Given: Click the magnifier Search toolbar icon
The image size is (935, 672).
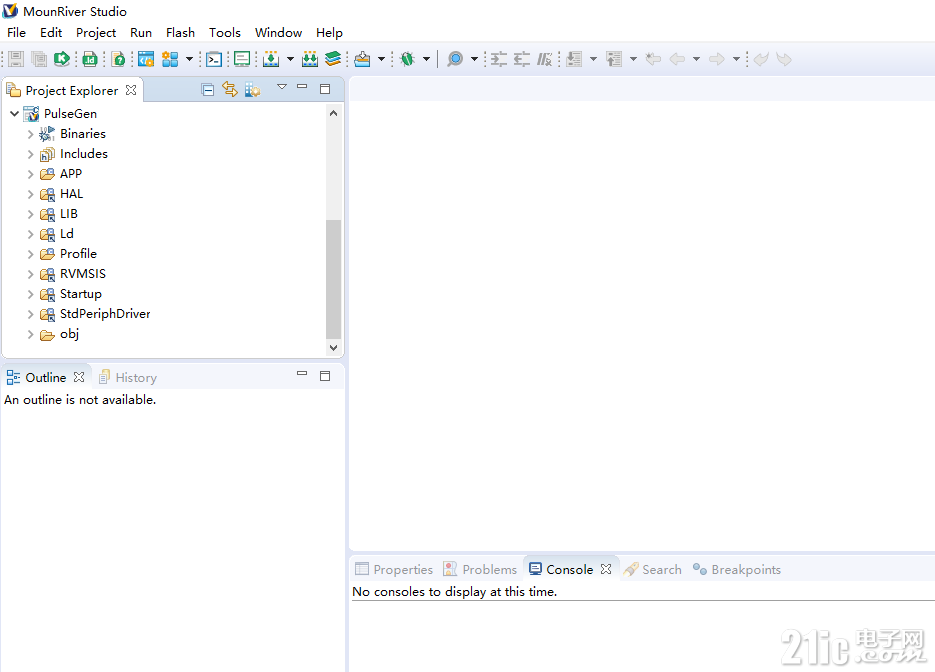Looking at the screenshot, I should 455,59.
